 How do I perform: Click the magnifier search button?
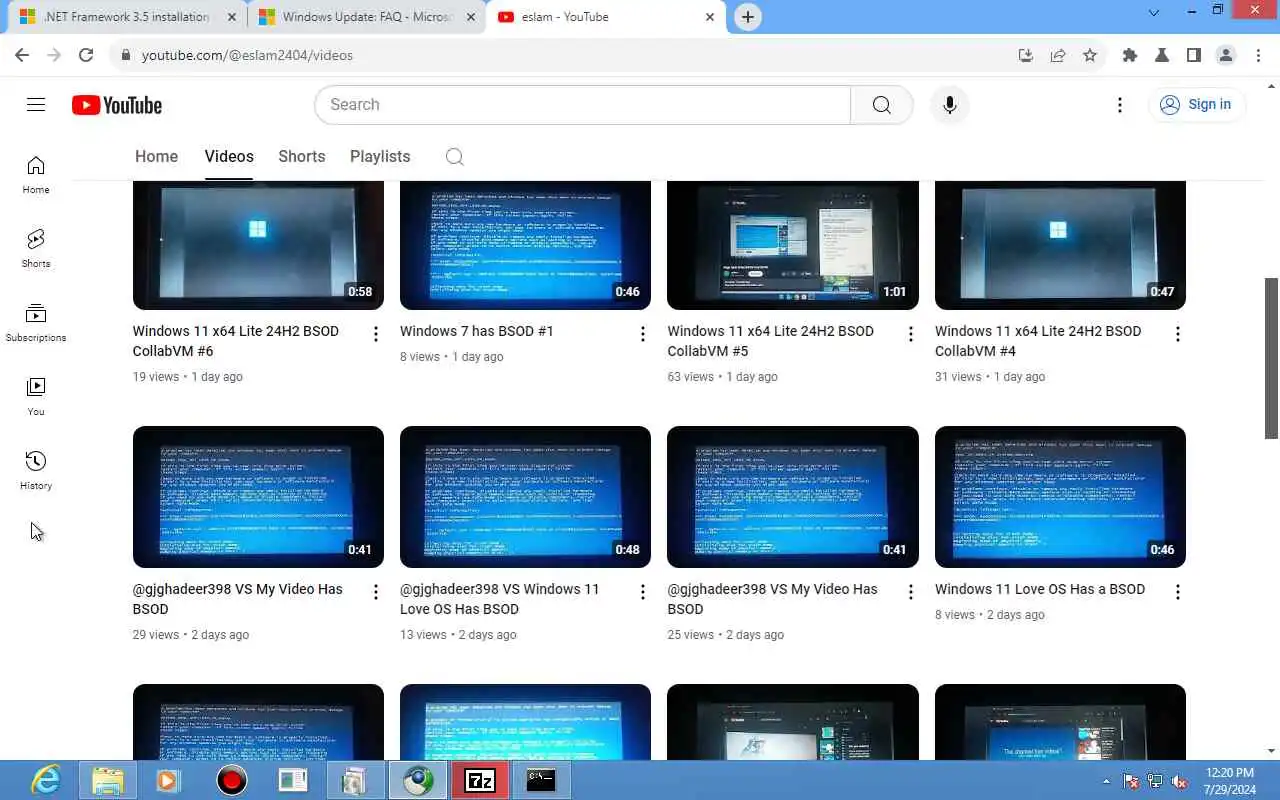(x=881, y=105)
